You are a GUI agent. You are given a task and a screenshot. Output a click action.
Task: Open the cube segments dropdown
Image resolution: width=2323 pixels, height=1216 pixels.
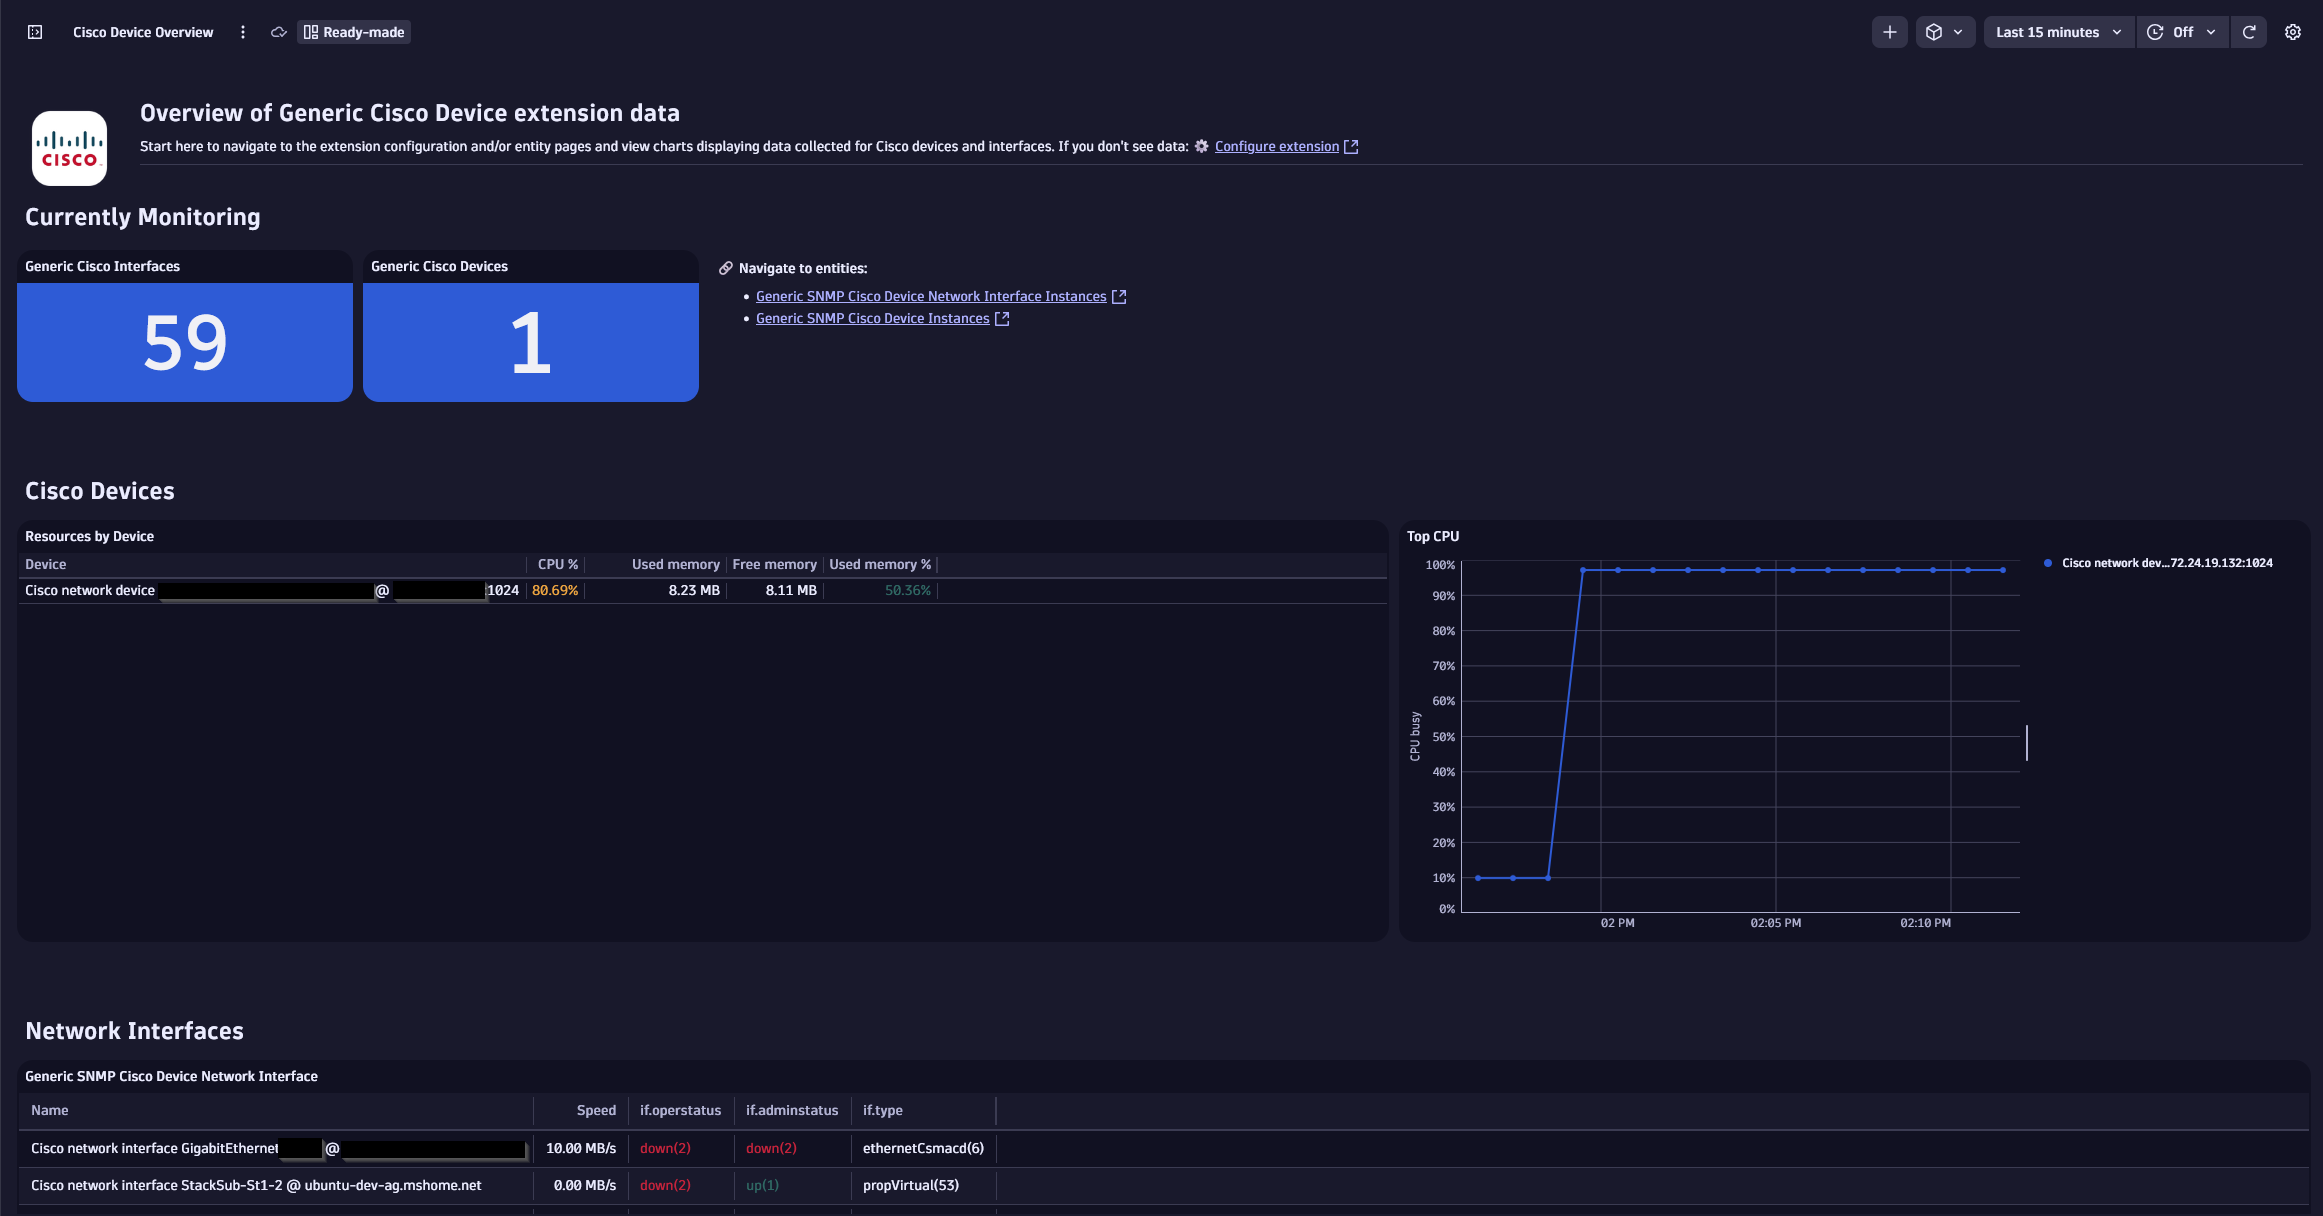1945,32
